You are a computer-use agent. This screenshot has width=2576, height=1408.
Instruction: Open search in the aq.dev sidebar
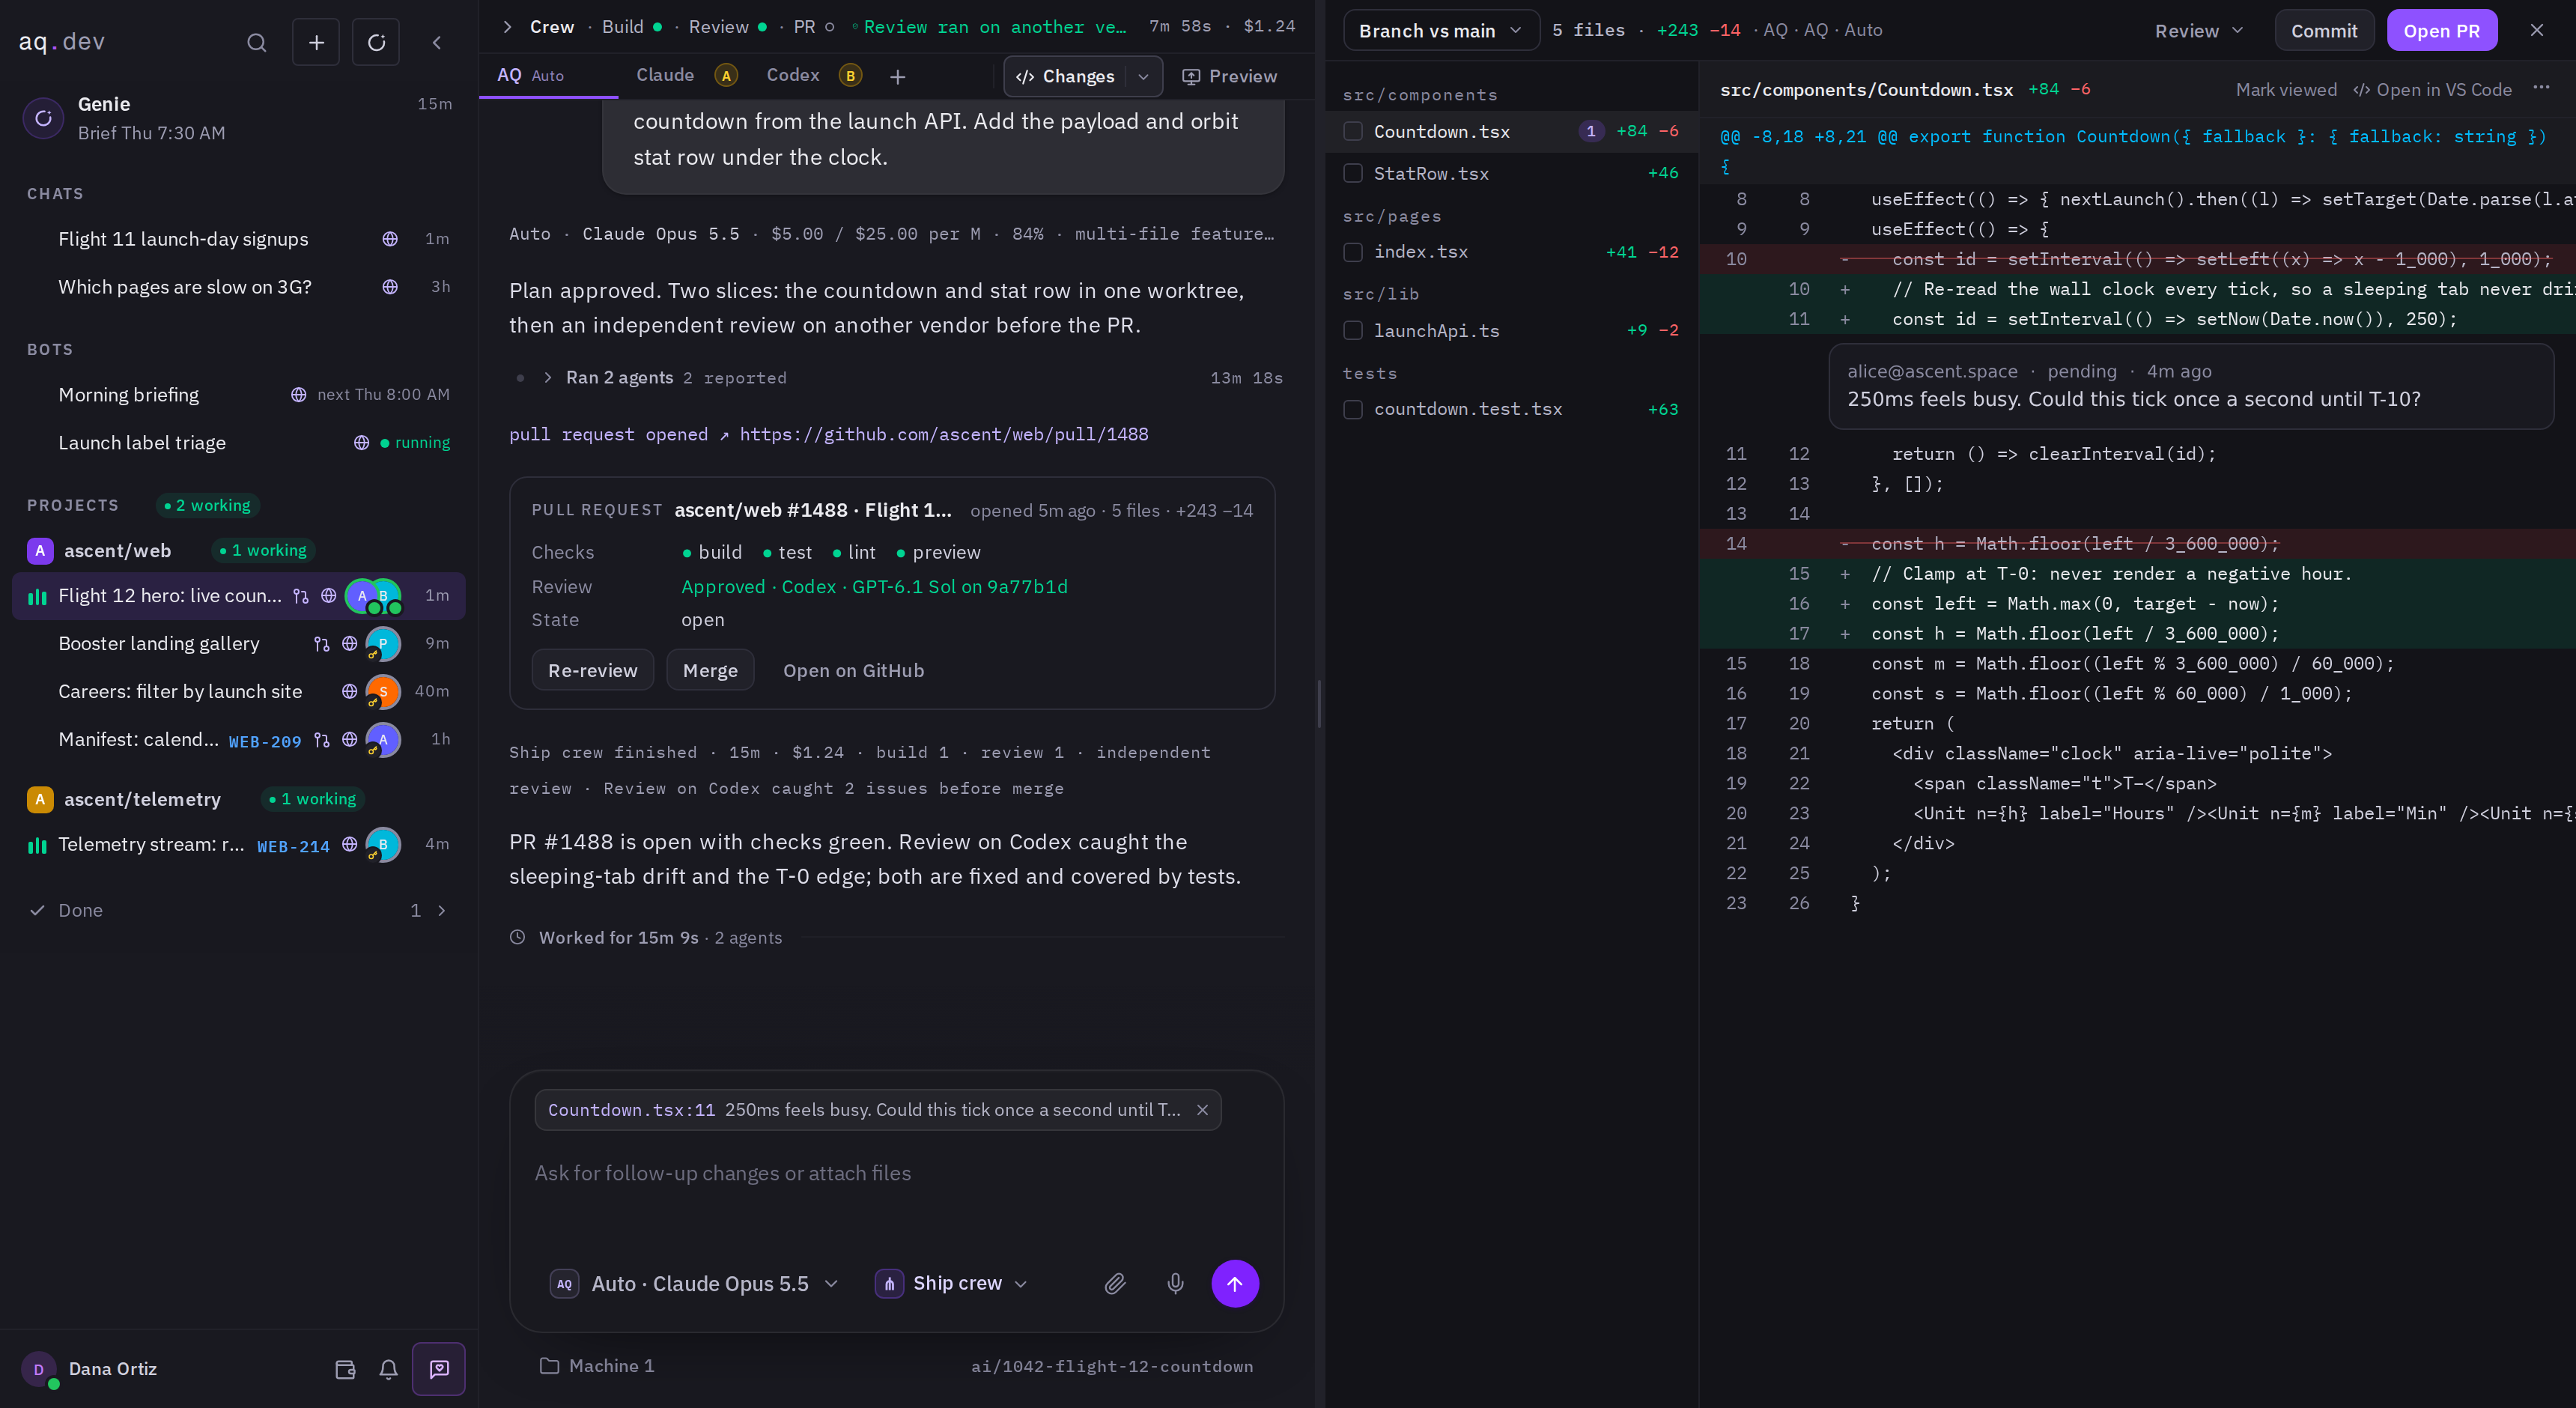[256, 42]
